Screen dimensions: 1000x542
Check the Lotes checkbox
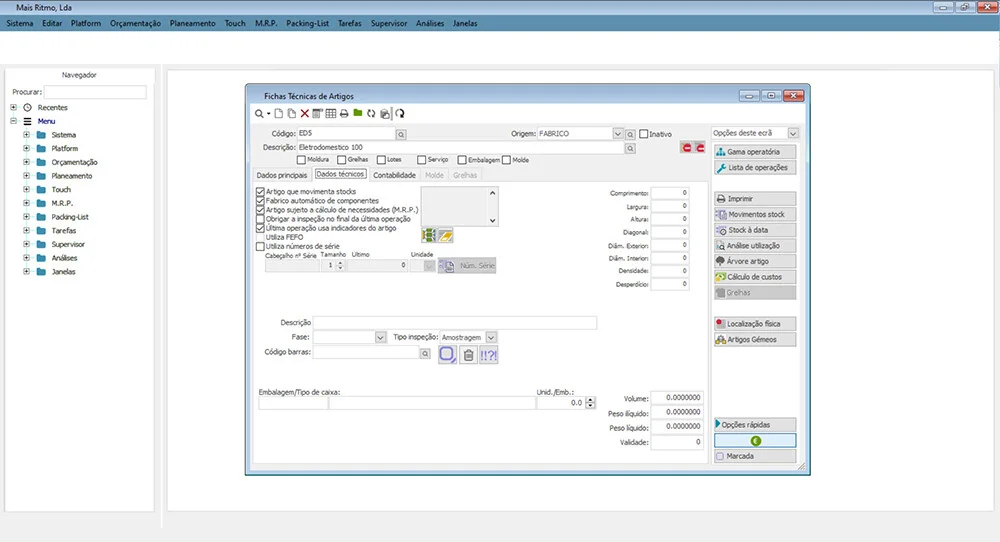381,160
